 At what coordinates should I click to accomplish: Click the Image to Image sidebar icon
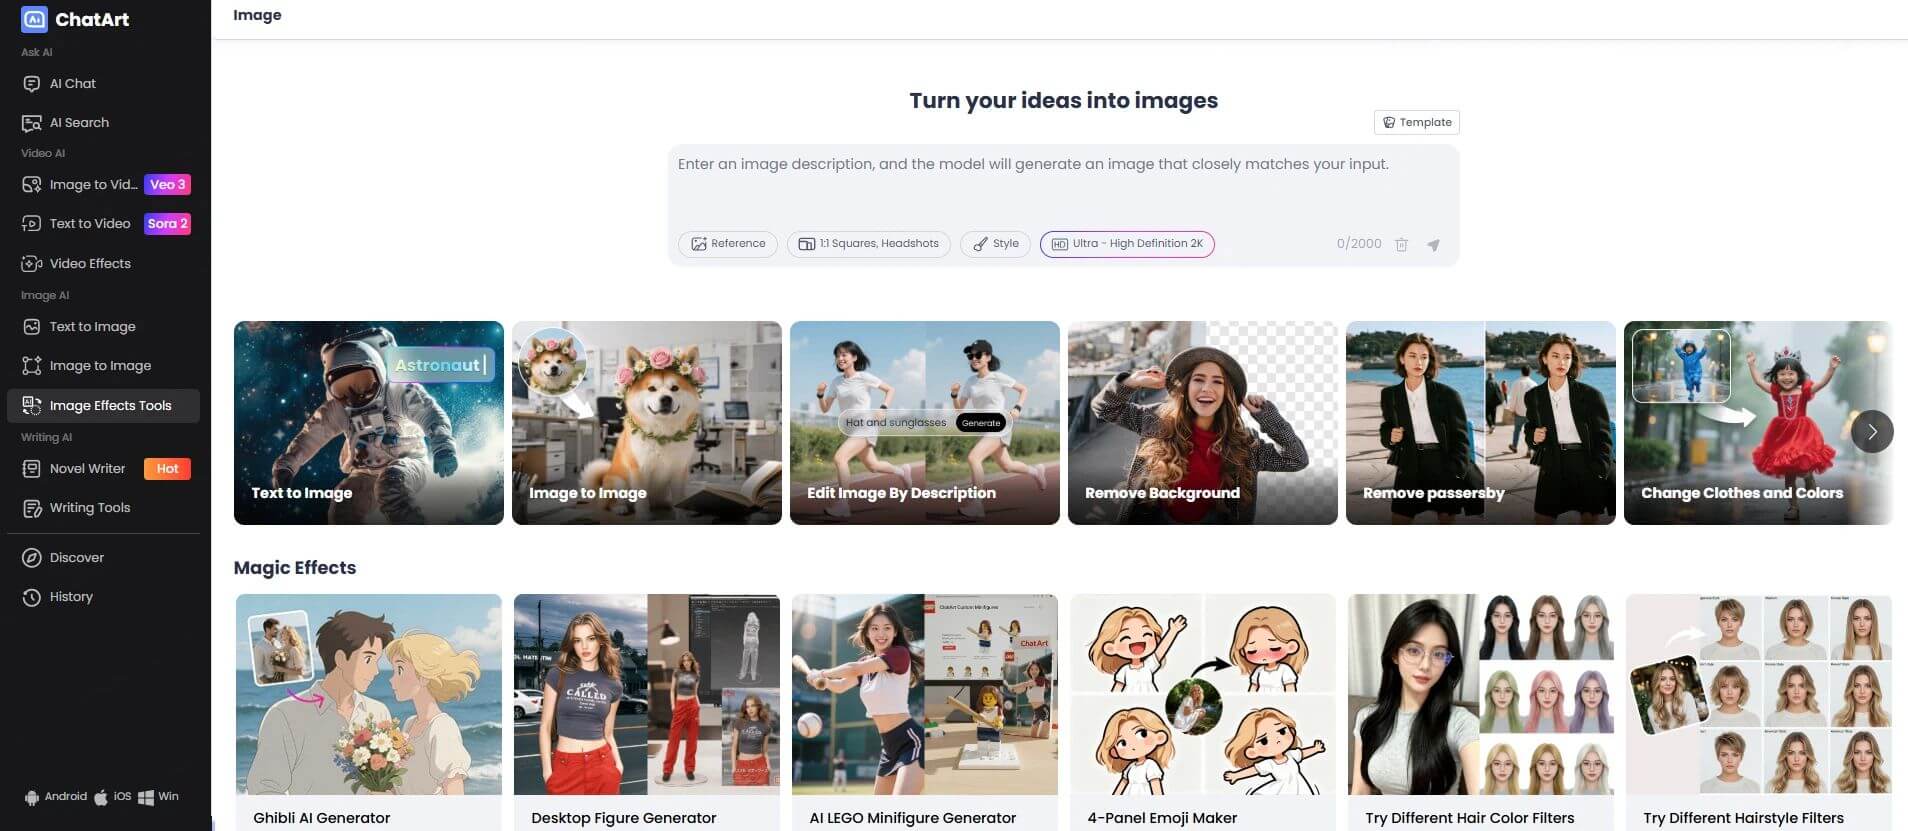(x=32, y=366)
